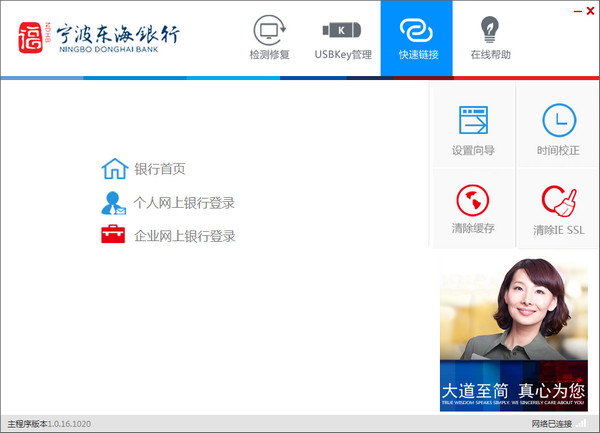Click the house icon for 银行首页
The image size is (600, 433).
115,169
